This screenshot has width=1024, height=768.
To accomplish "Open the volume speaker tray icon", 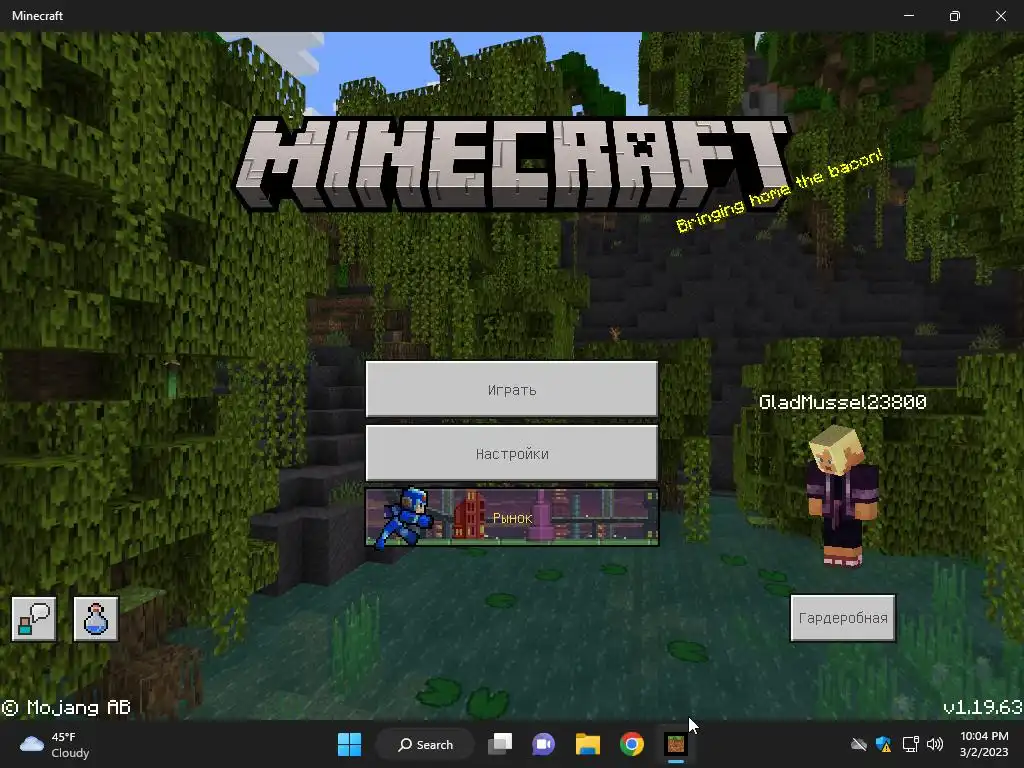I will tap(935, 744).
